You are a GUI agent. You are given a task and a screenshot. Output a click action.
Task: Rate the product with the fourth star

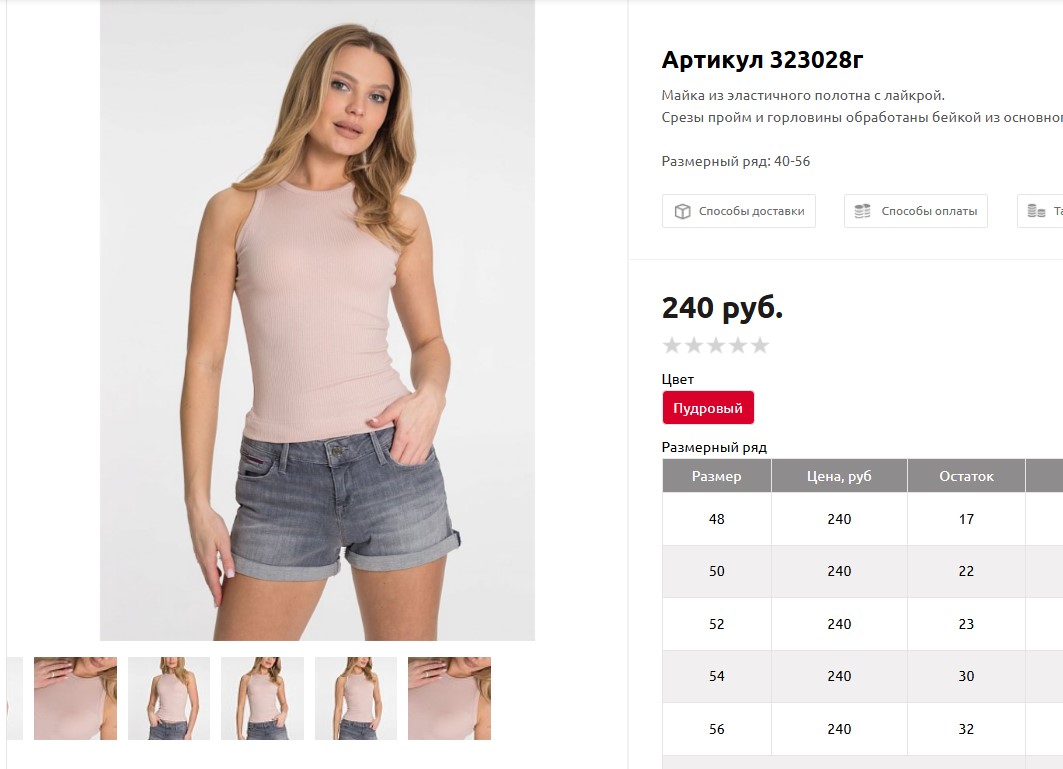coord(738,346)
